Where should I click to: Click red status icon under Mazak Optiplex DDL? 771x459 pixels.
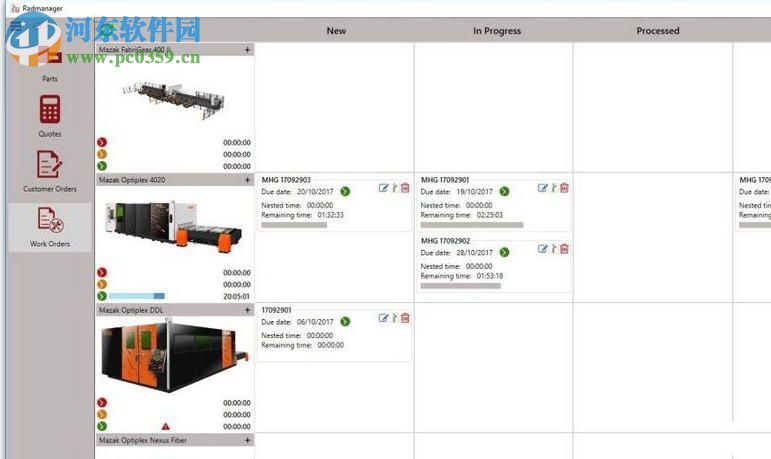(x=102, y=403)
